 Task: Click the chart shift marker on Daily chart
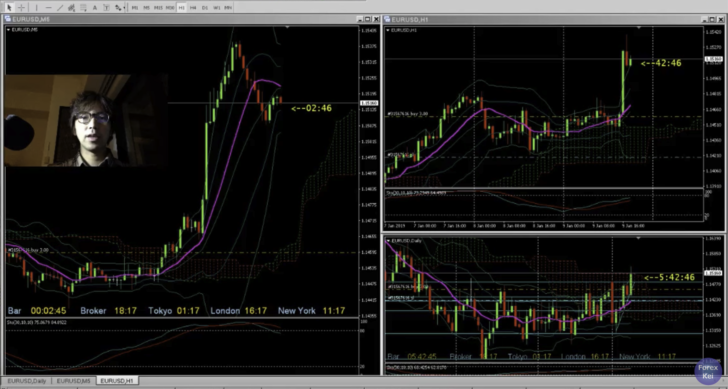(x=638, y=238)
